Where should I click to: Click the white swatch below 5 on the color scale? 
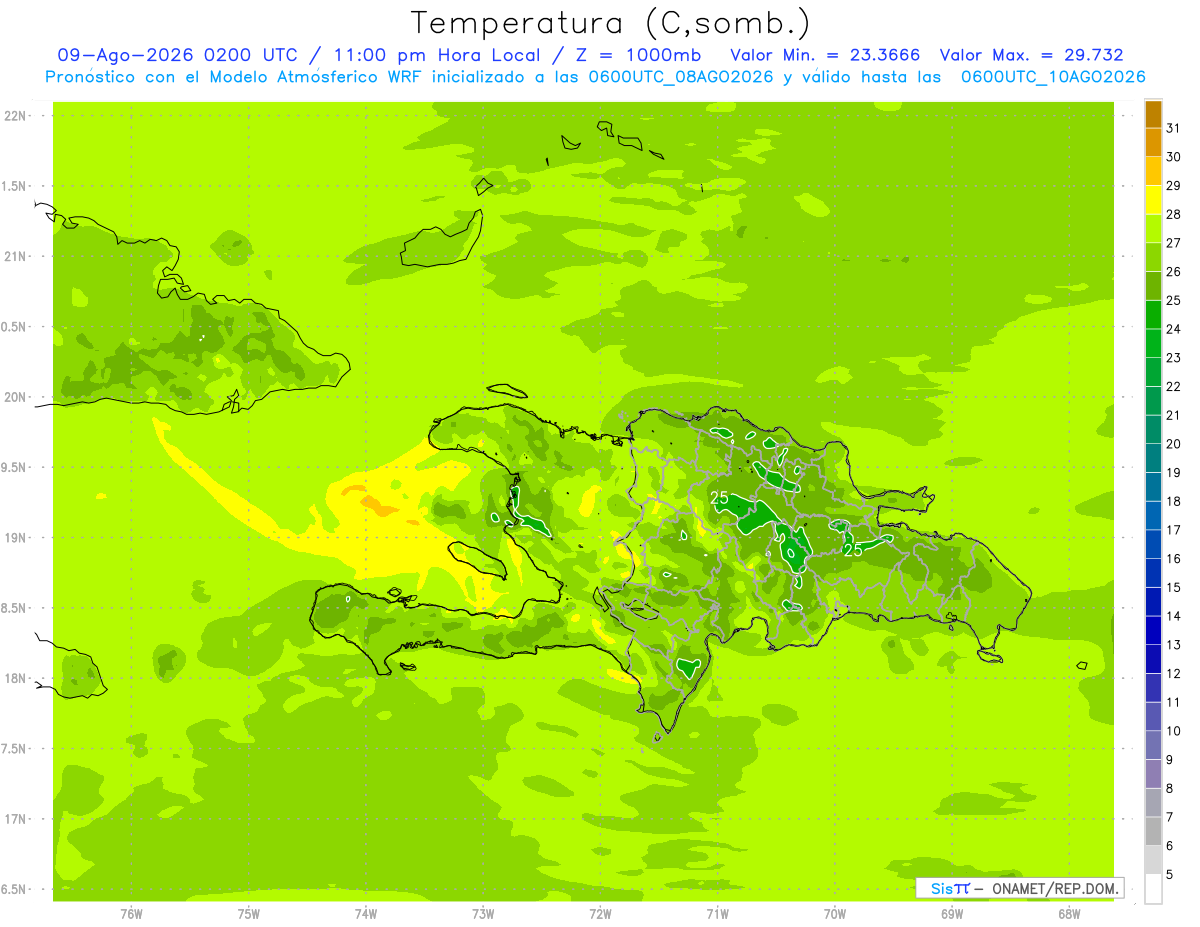coord(1153,889)
